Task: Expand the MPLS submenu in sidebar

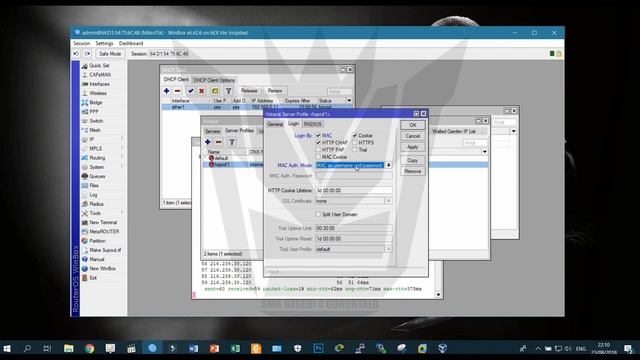Action: pyautogui.click(x=122, y=149)
